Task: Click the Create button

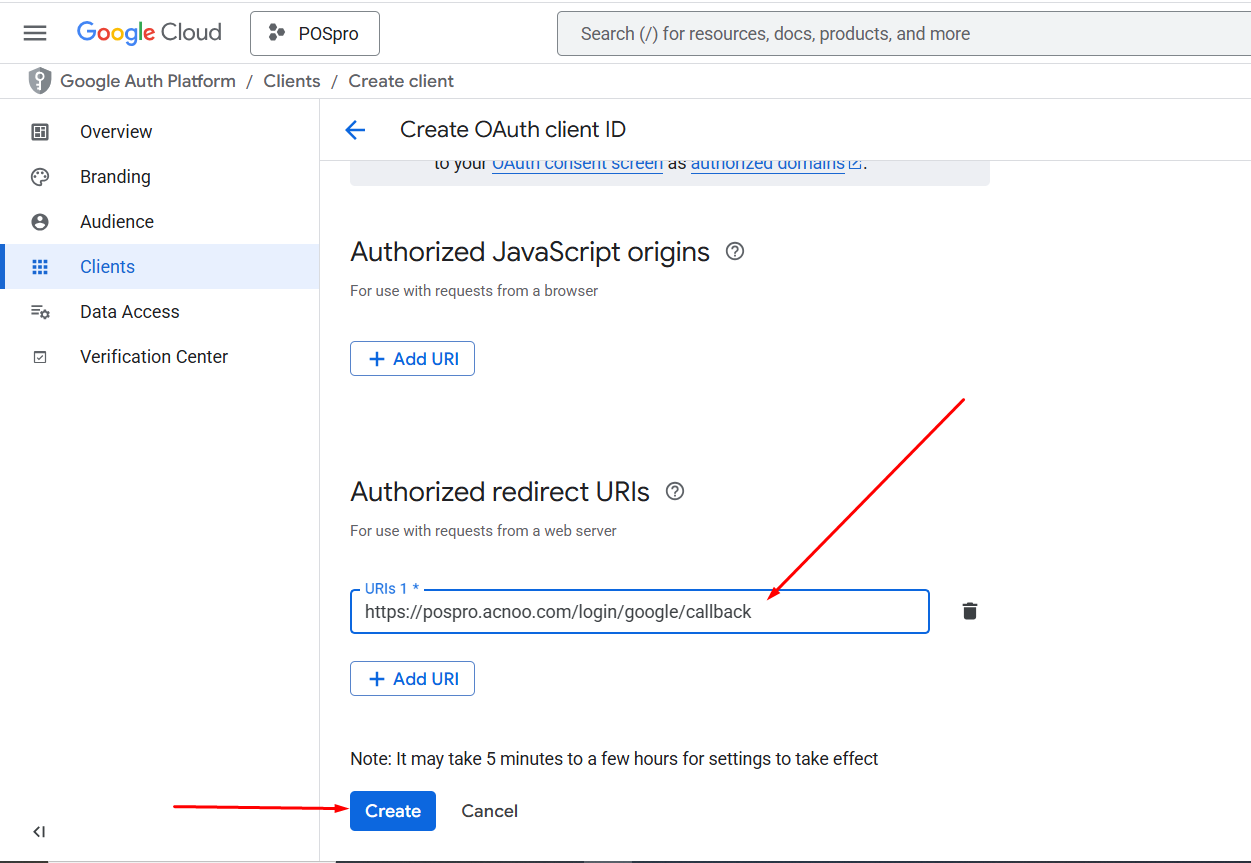Action: click(392, 811)
